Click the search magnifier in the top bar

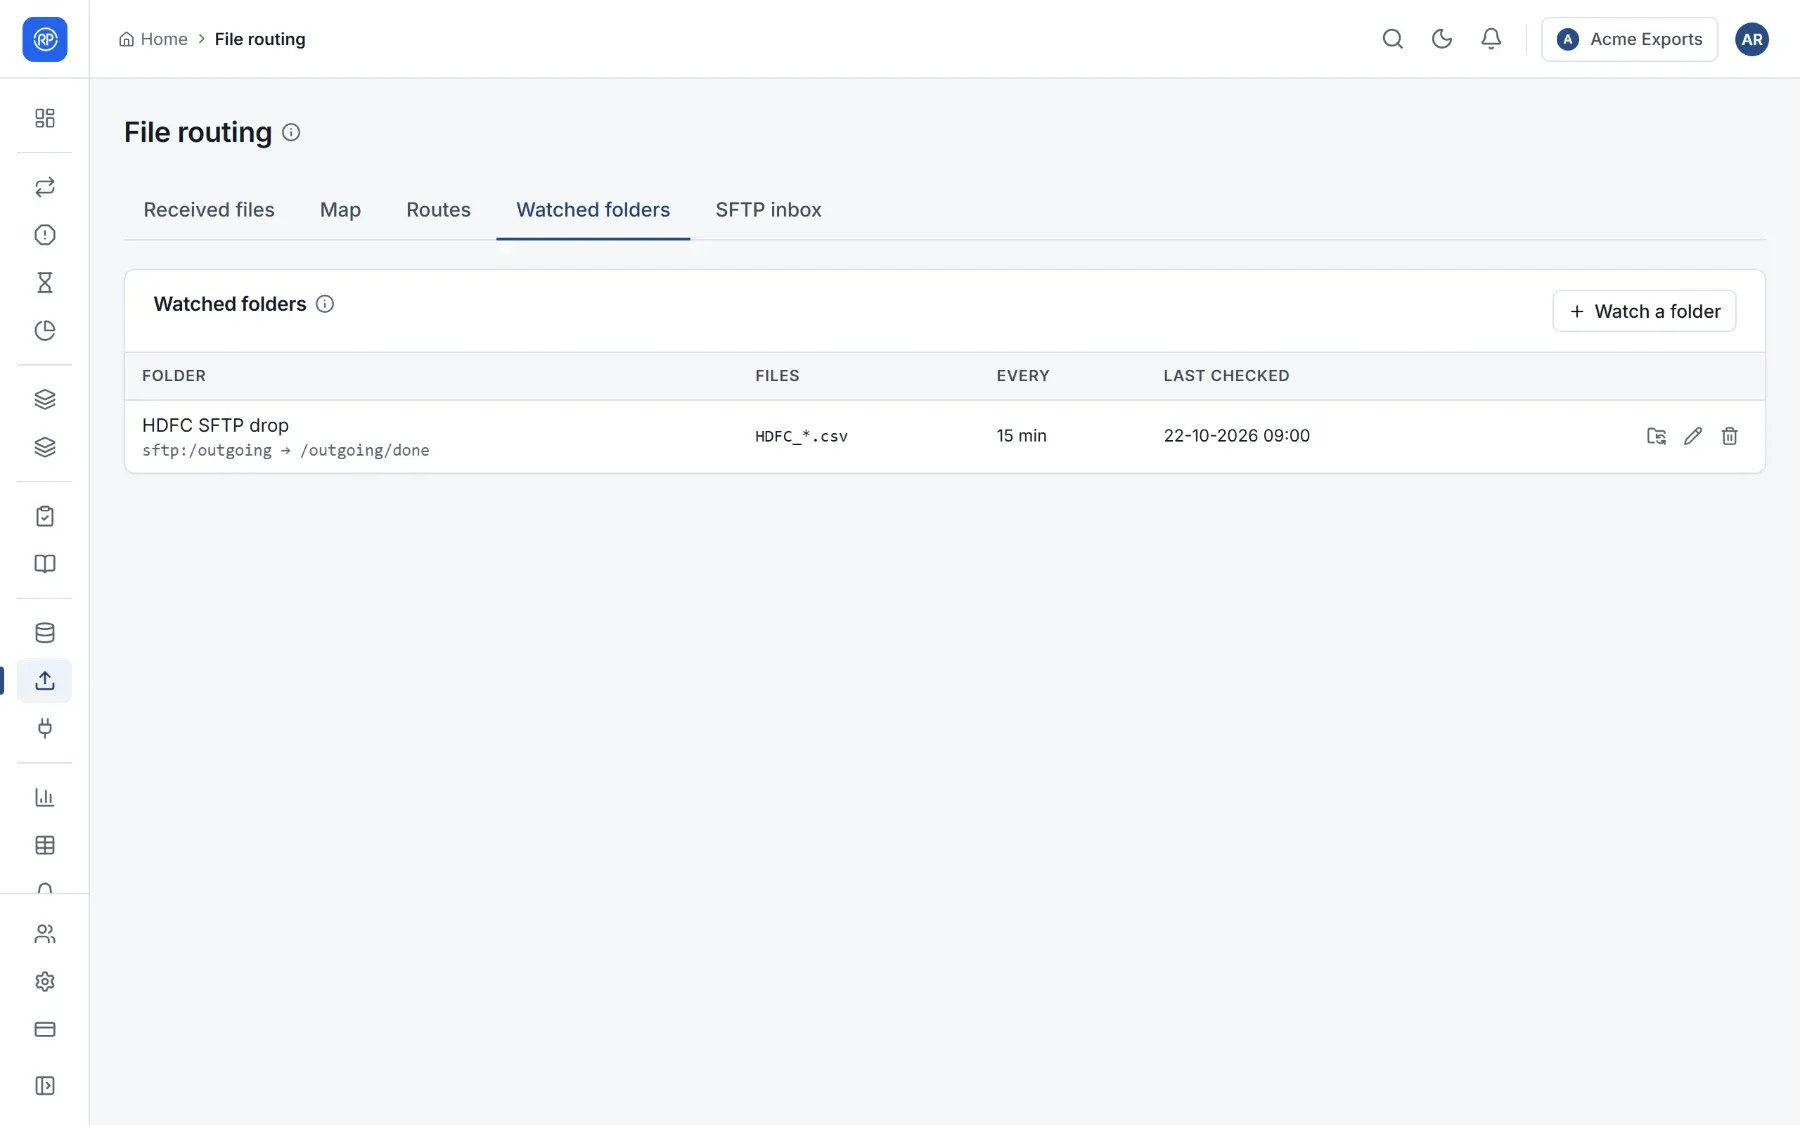pyautogui.click(x=1393, y=39)
